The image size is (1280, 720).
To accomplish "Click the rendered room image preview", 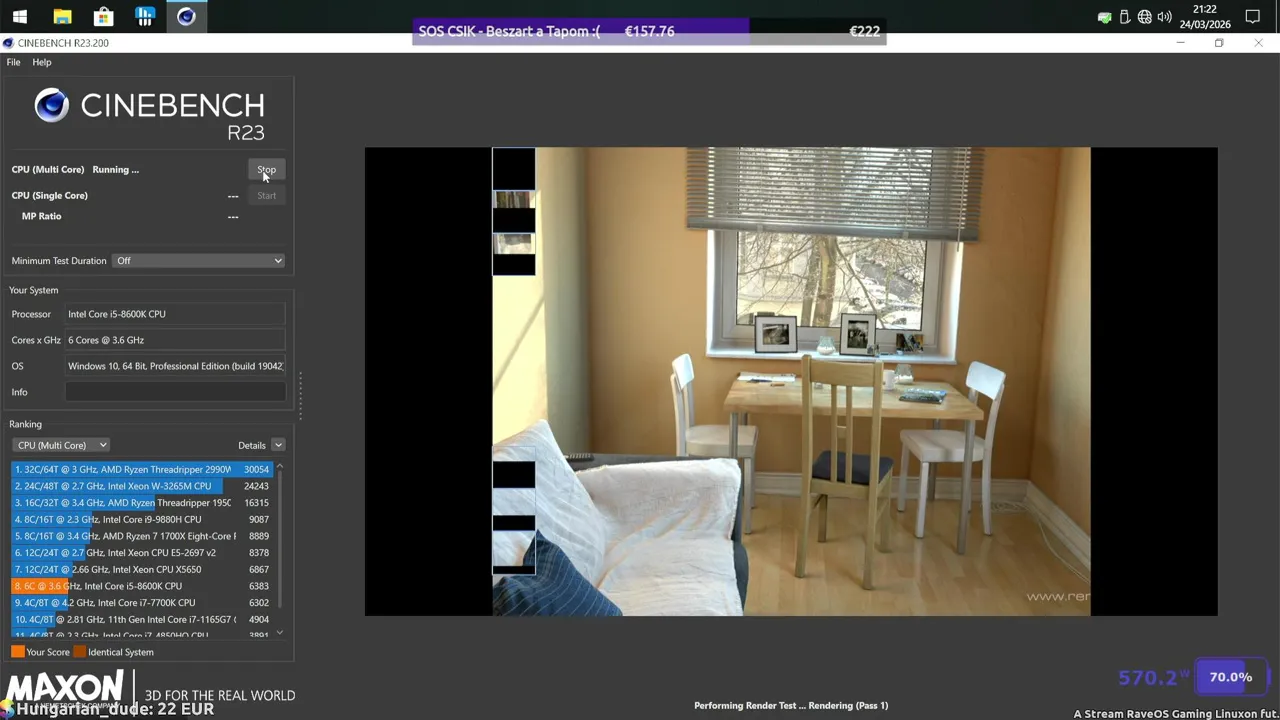I will [791, 381].
